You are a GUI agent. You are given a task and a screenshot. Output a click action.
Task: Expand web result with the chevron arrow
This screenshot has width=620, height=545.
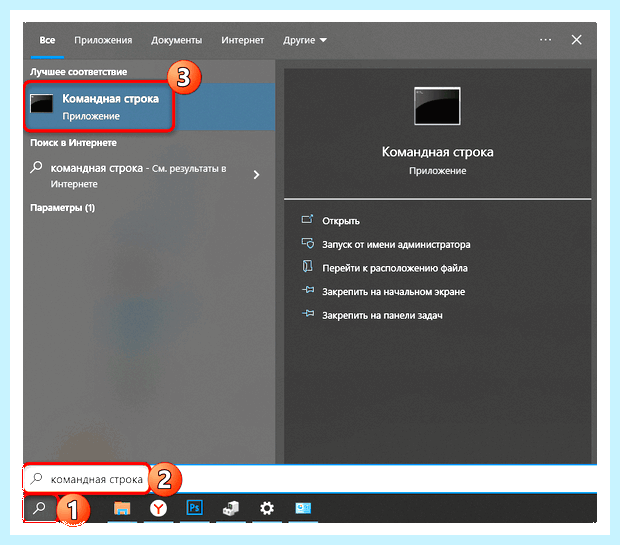pyautogui.click(x=256, y=174)
